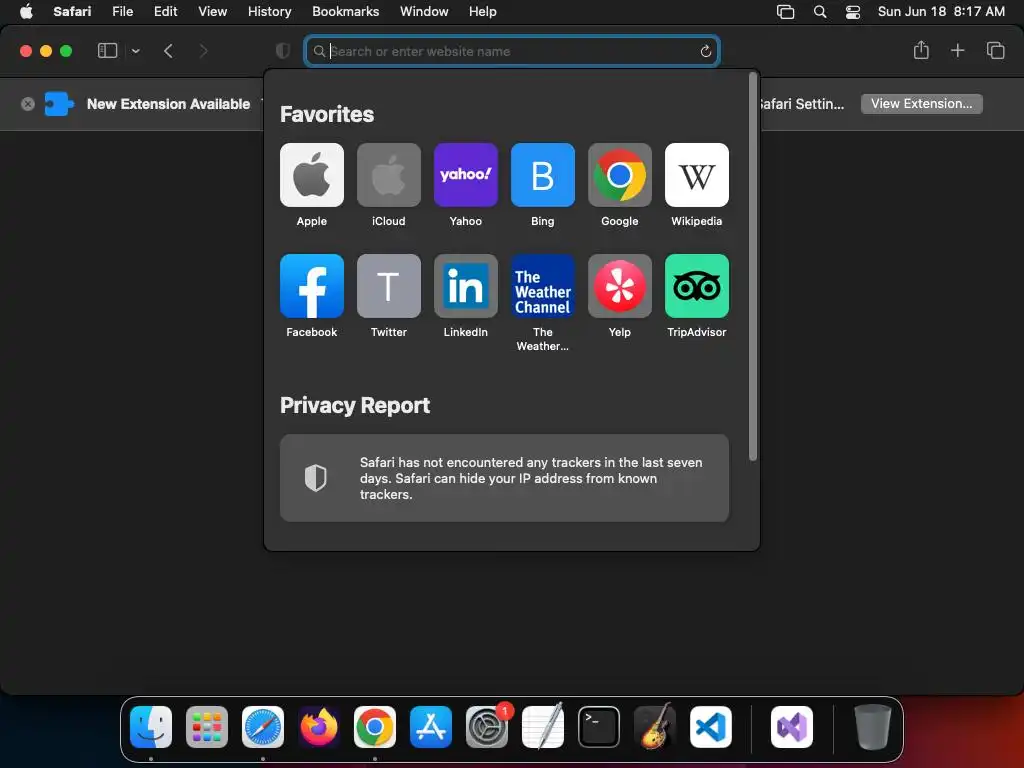Screen dimensions: 1024x768
Task: Open Finder from the Dock
Action: tap(151, 727)
